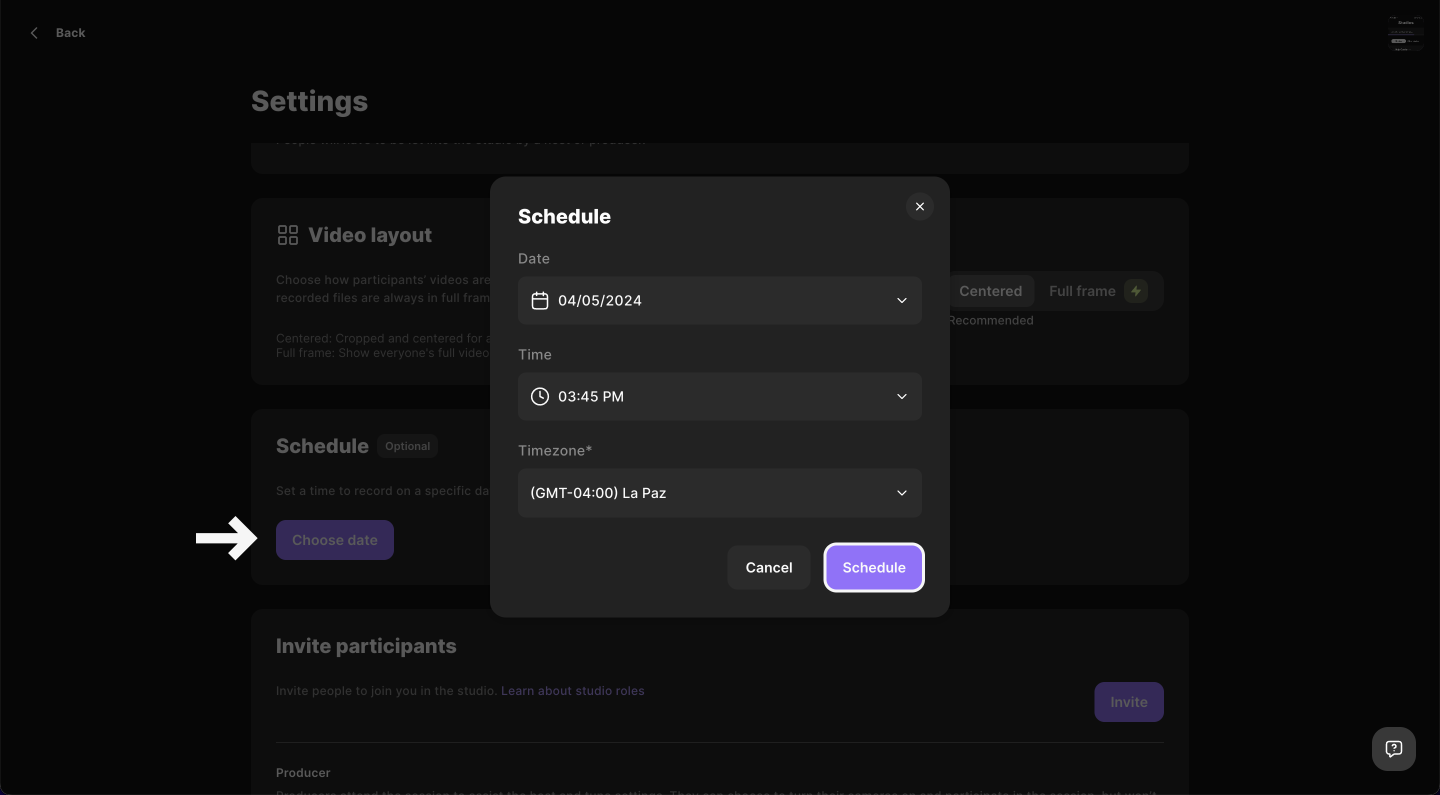Viewport: 1440px width, 795px height.
Task: Click the Invite button
Action: (x=1129, y=702)
